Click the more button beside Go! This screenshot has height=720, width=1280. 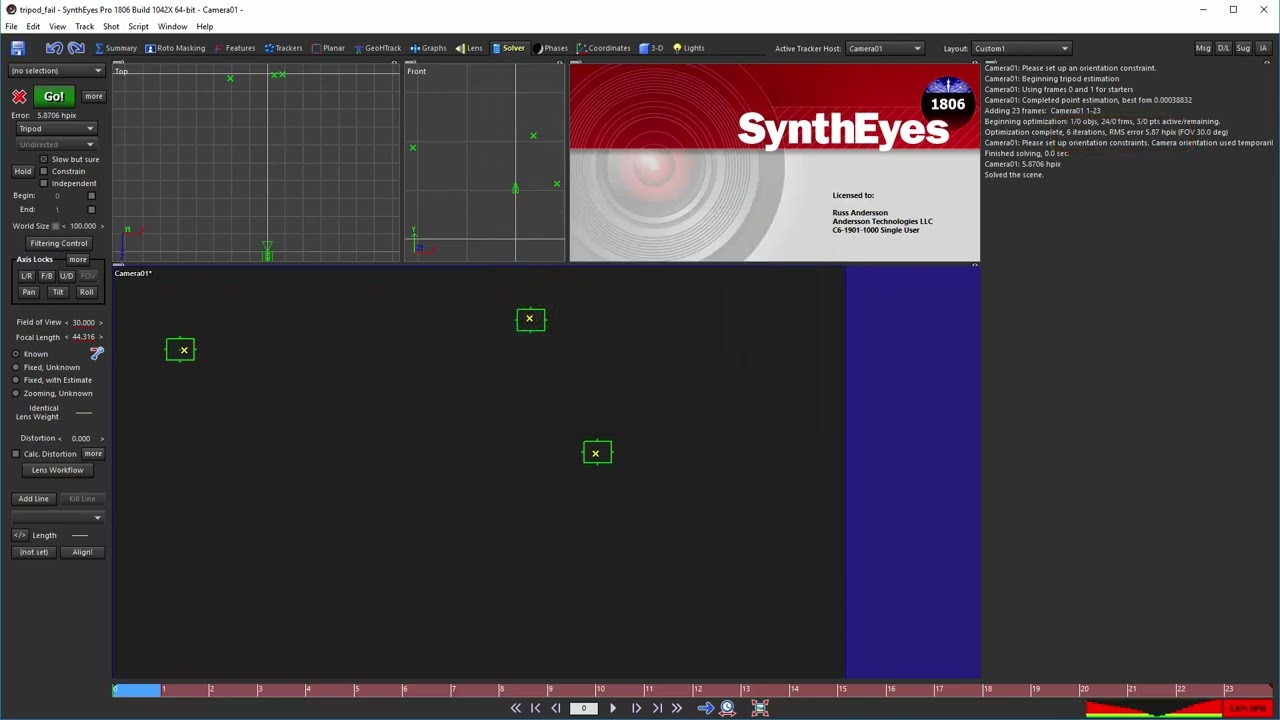click(93, 96)
